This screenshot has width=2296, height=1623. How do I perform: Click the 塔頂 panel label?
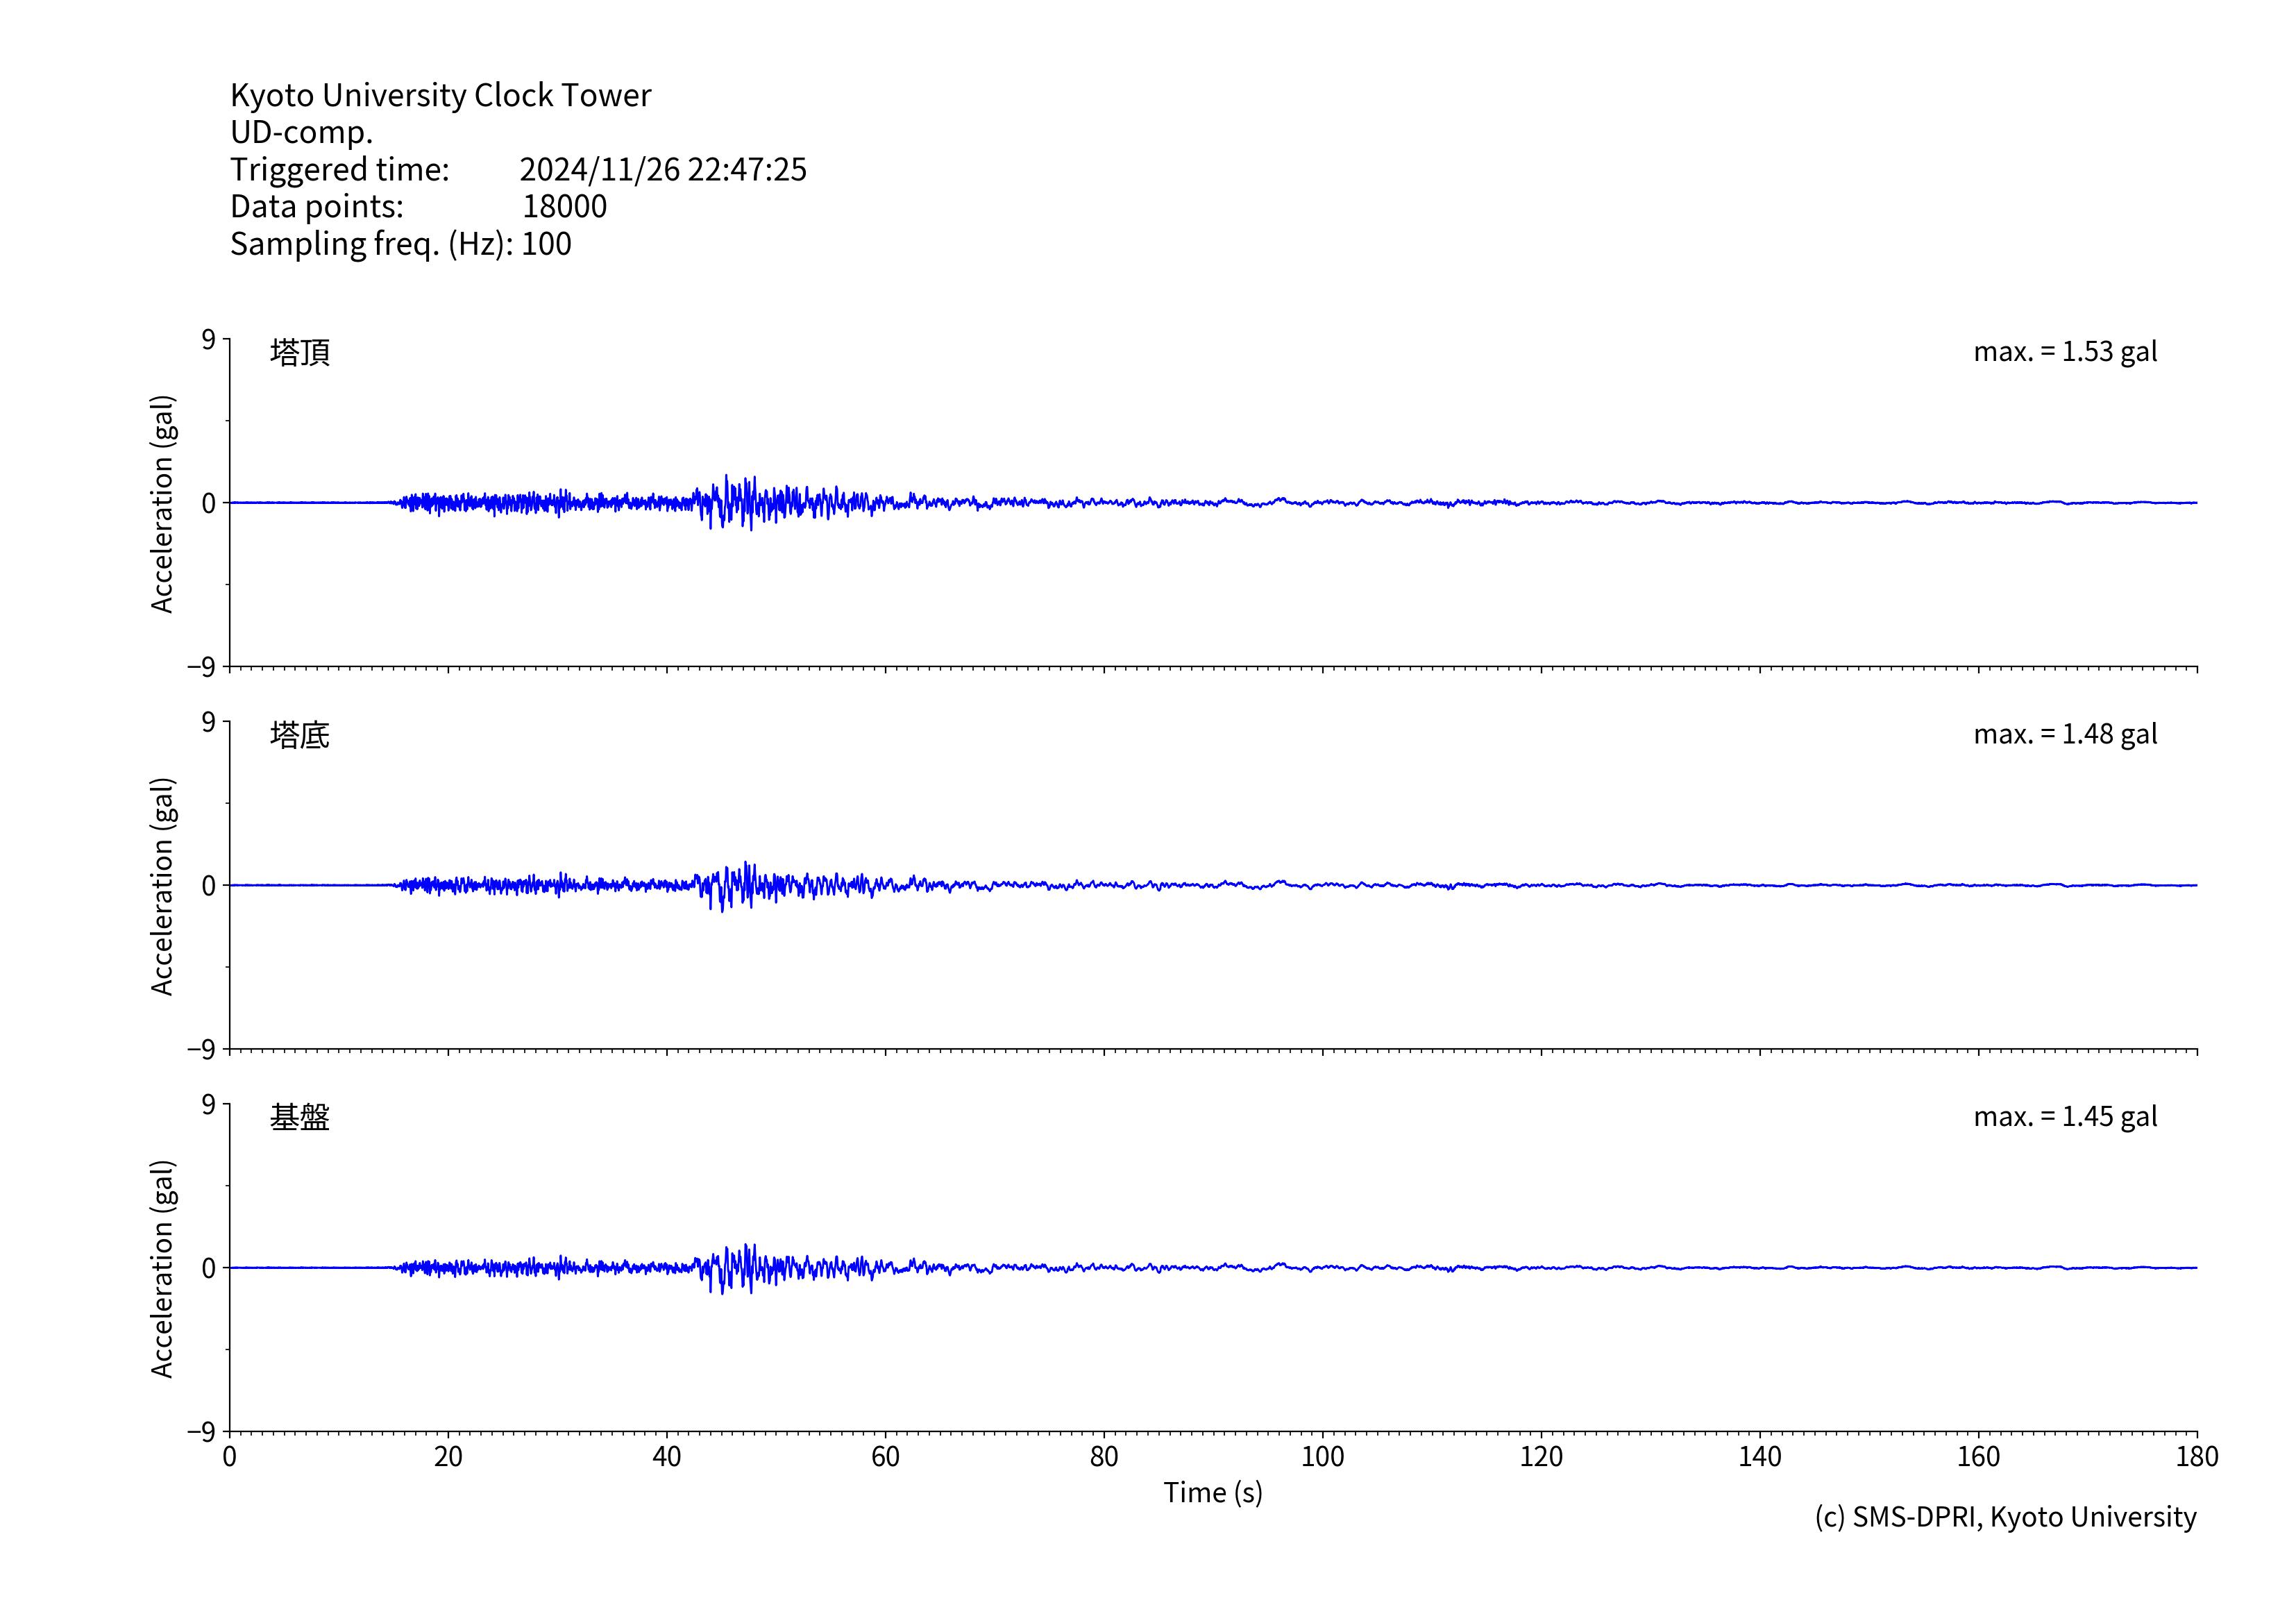(x=299, y=352)
